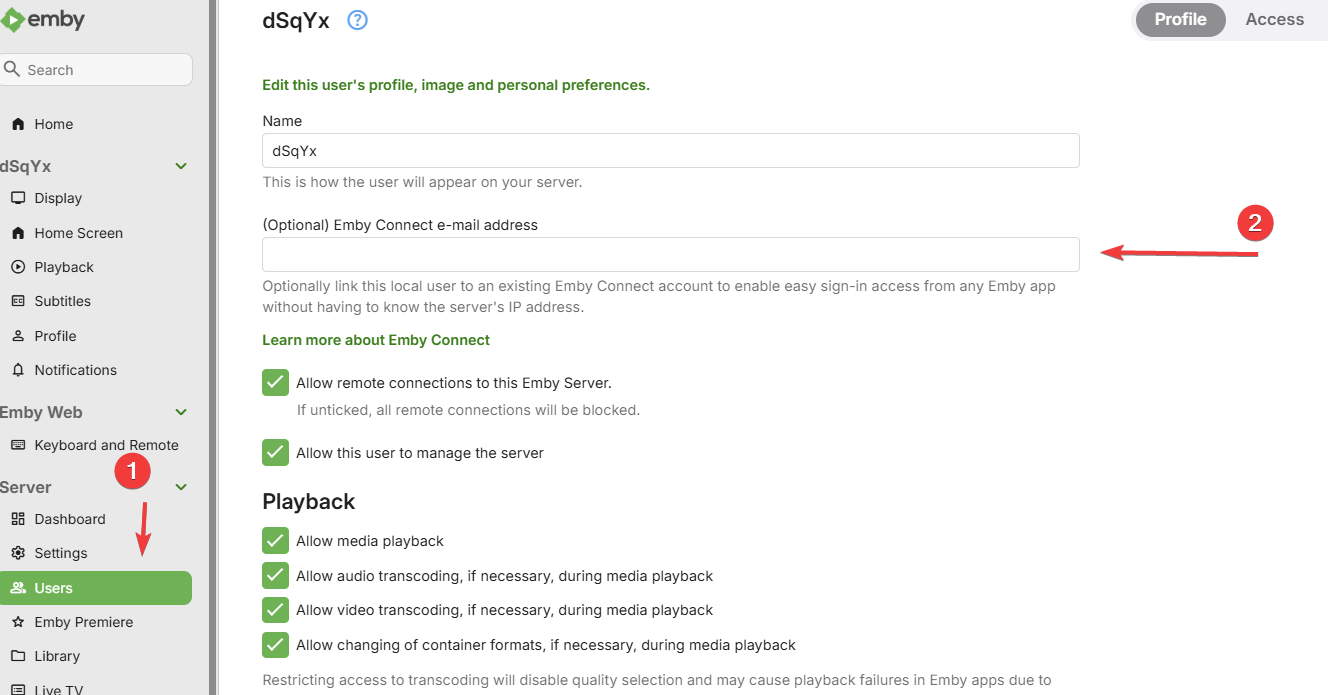Open Learn more about Emby Connect link
1328x695 pixels.
click(376, 340)
